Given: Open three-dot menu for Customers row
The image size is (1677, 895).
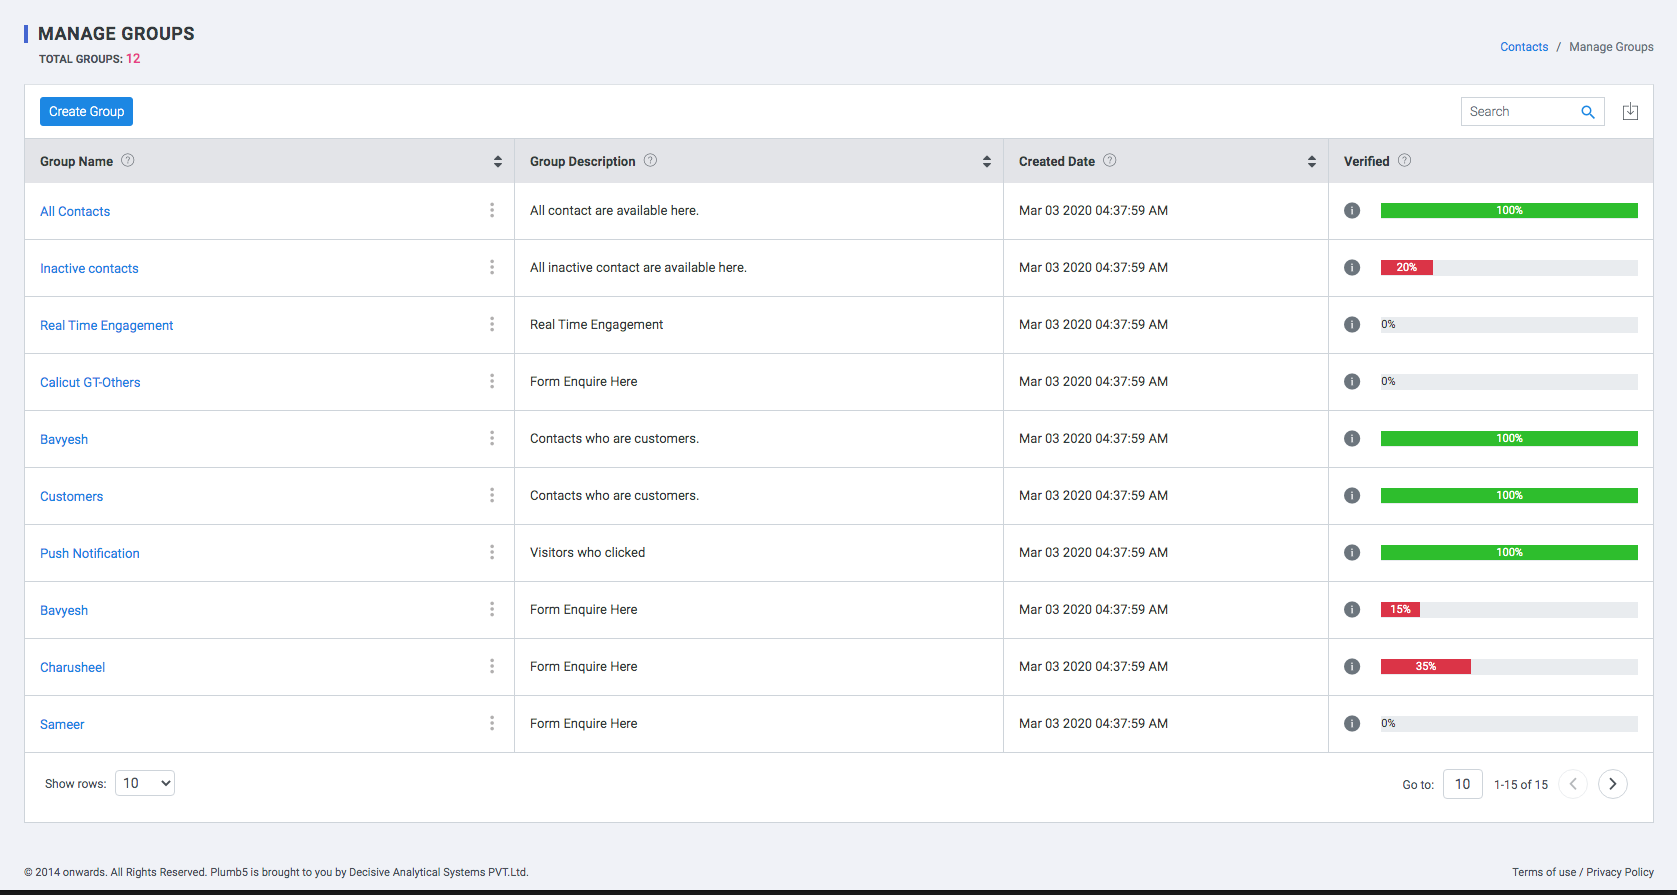Looking at the screenshot, I should click(x=492, y=495).
